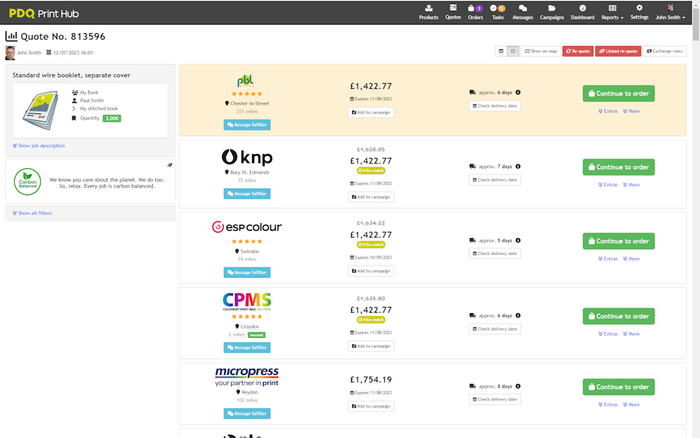Message fulfiller for CPMS Croydon
The image size is (700, 438).
point(247,347)
